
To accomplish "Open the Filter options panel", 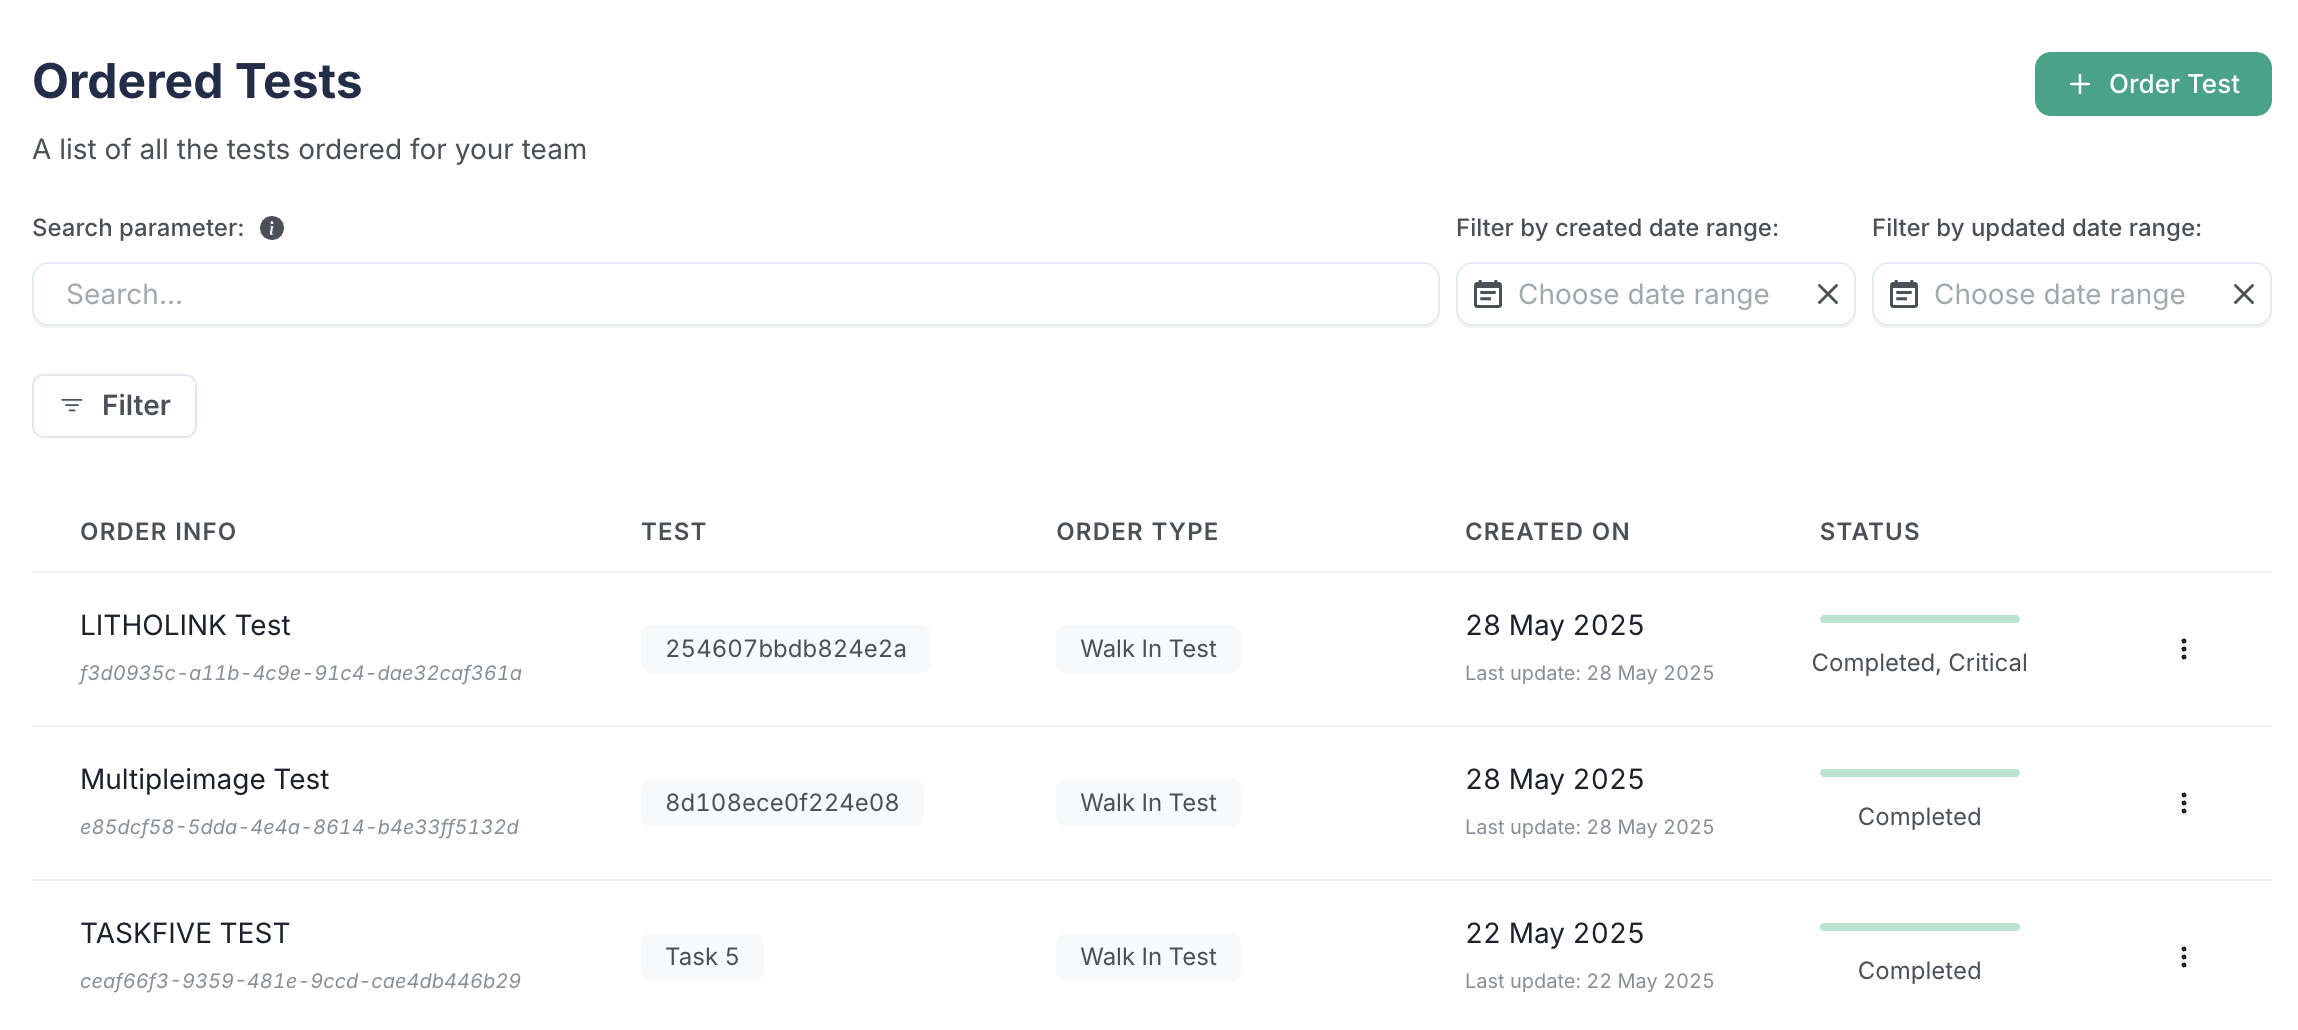I will coord(114,406).
